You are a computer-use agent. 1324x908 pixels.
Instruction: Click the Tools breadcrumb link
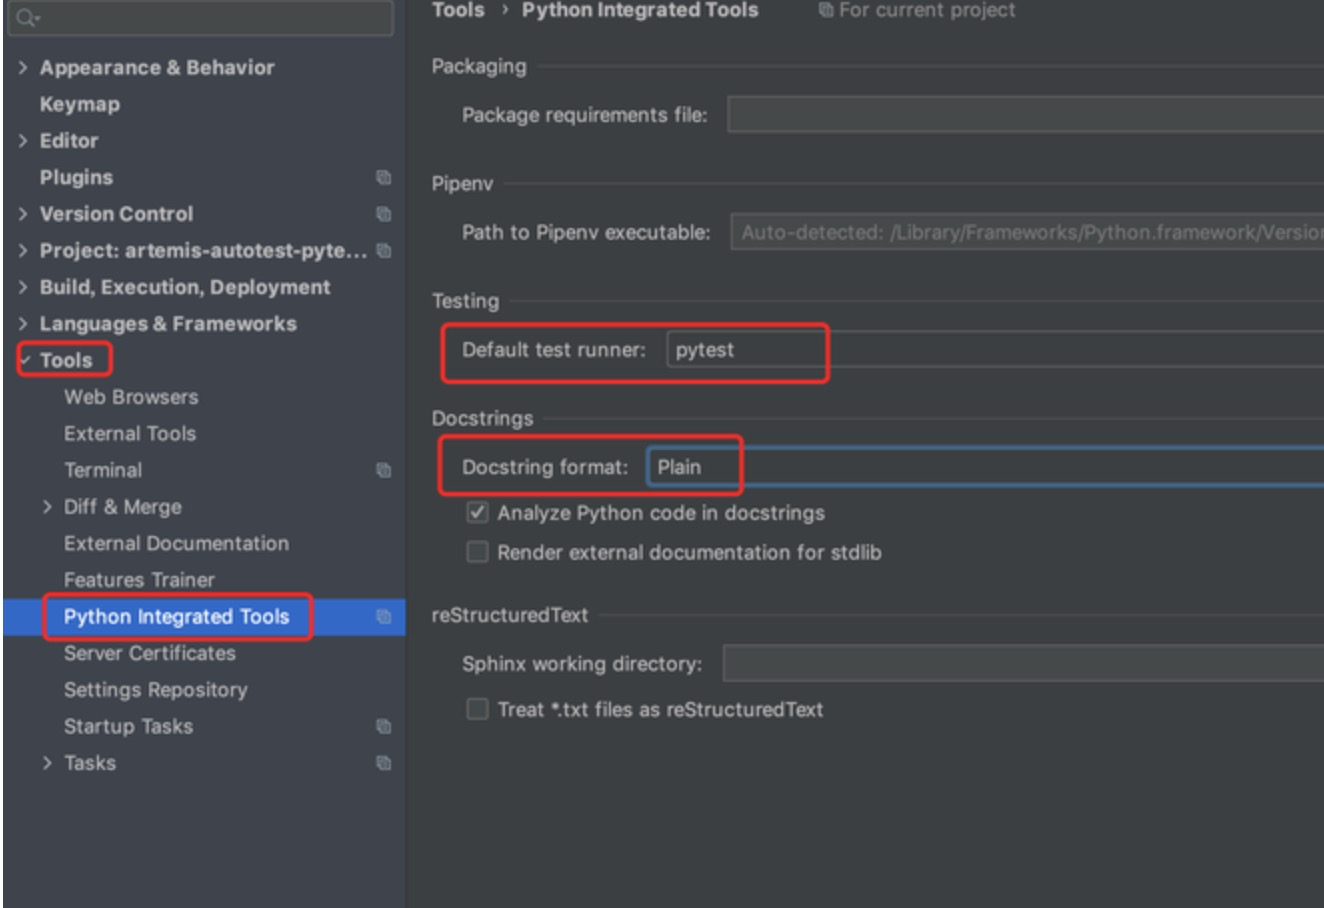[458, 10]
